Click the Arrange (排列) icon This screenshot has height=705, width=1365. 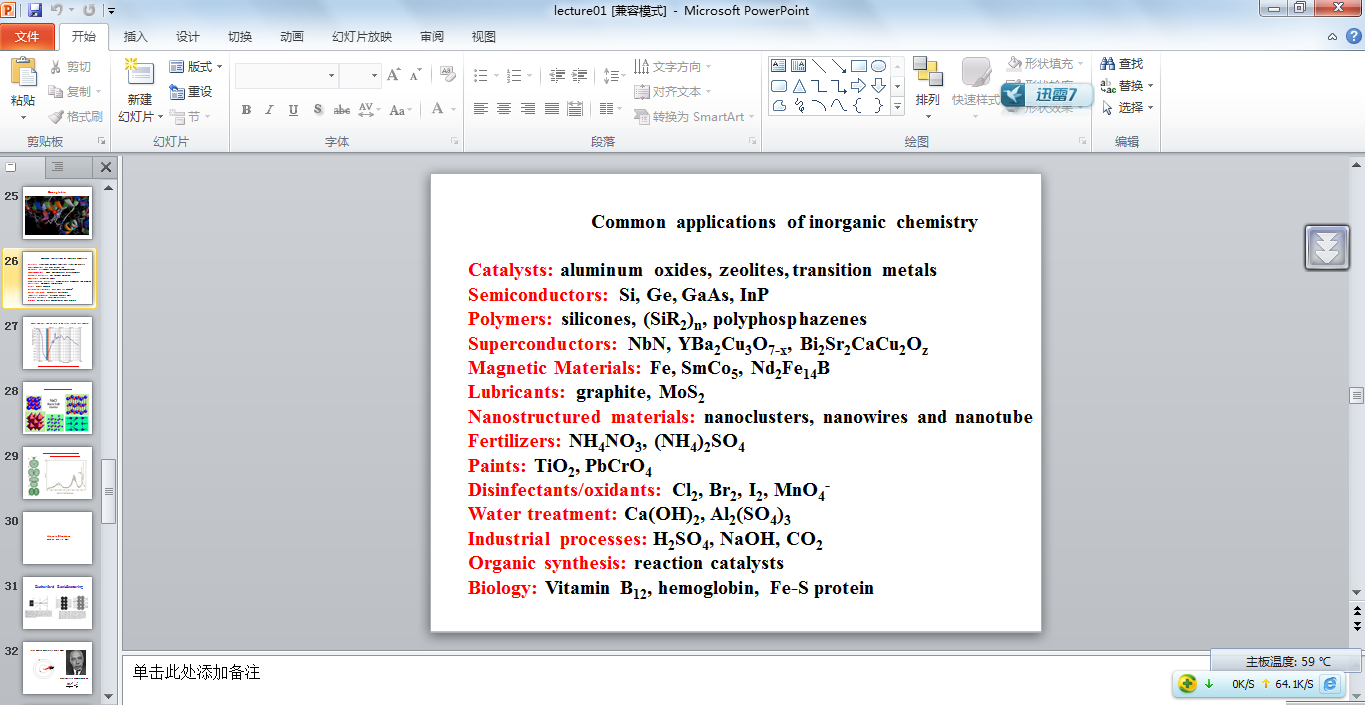927,72
